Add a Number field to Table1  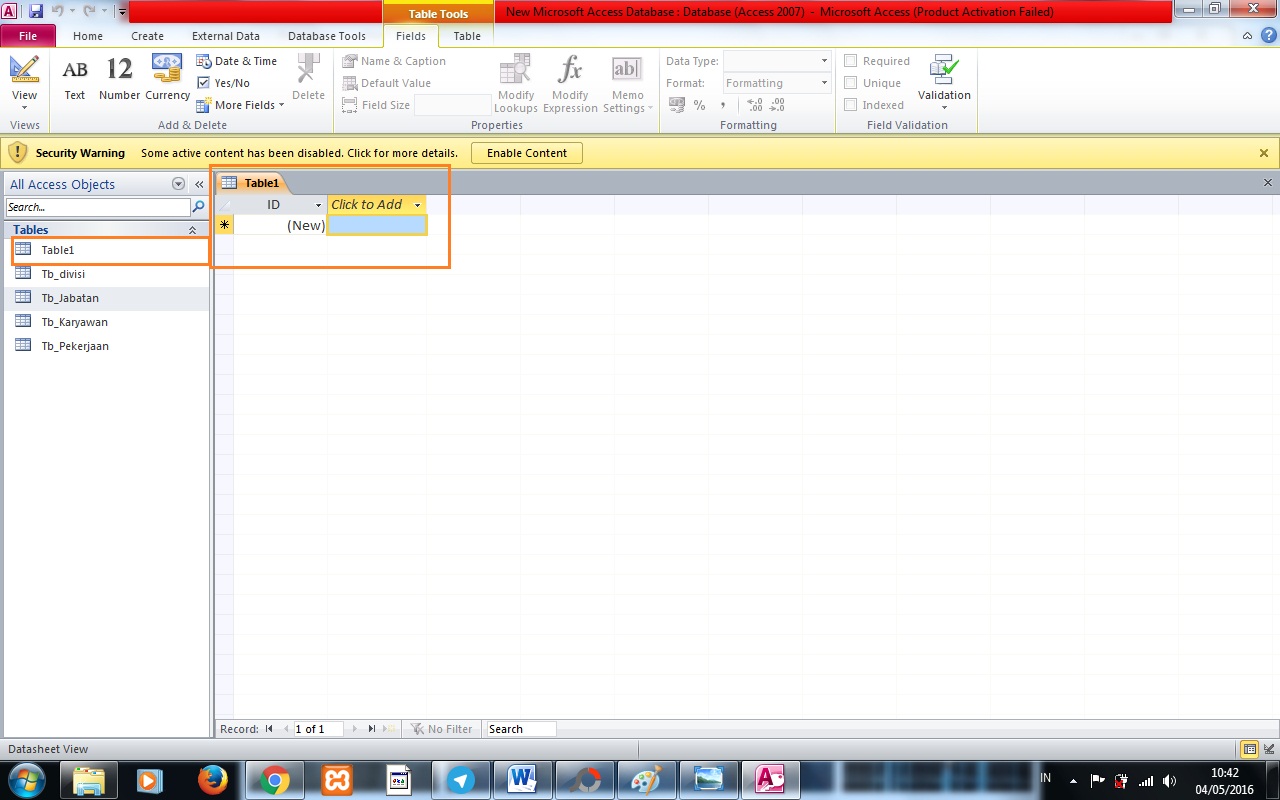point(118,75)
